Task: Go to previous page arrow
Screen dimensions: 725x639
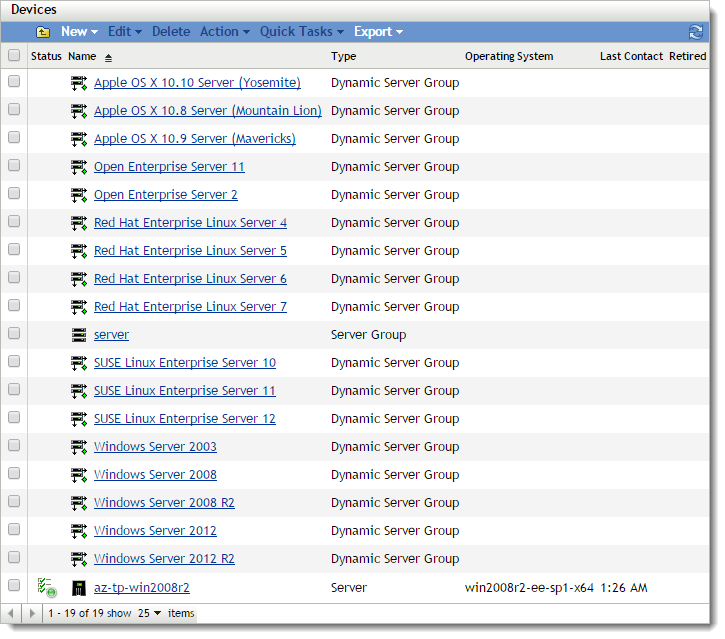Action: 11,614
